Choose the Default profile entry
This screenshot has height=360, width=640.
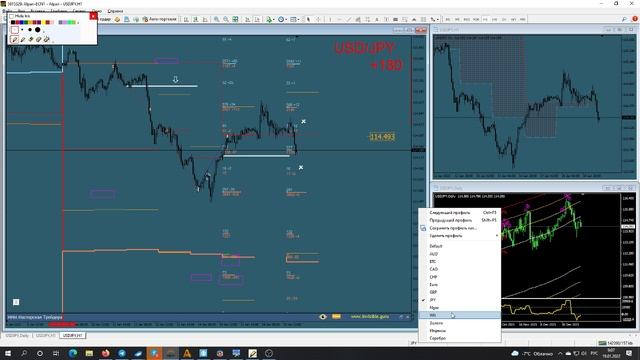click(459, 246)
